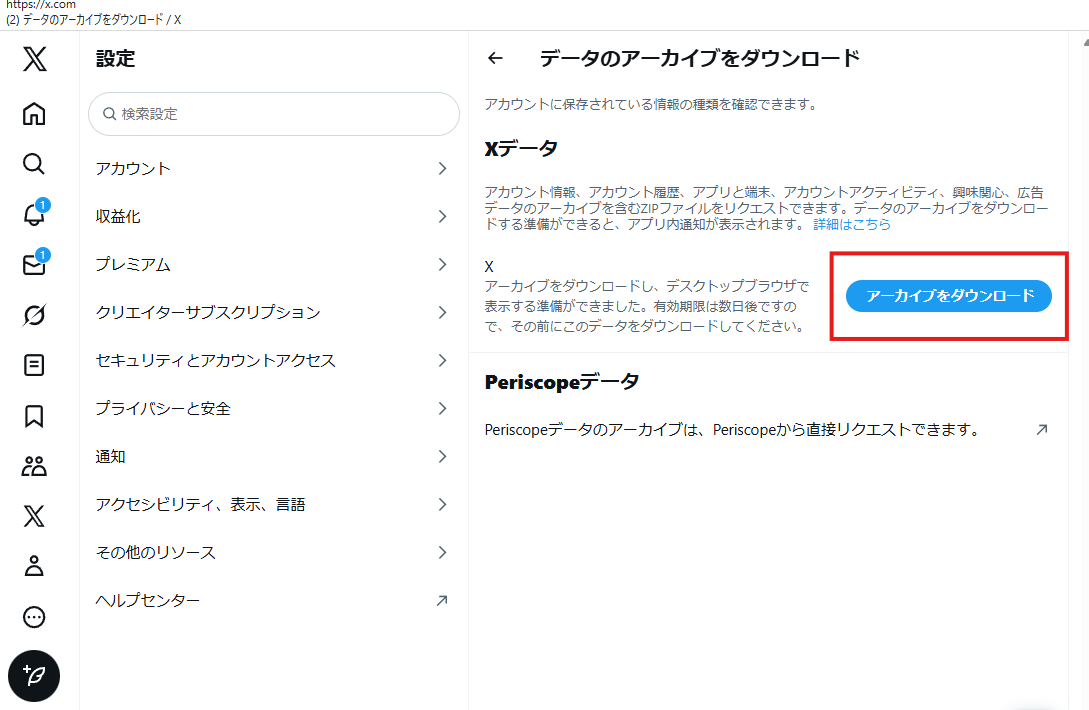The height and width of the screenshot is (710, 1089).
Task: Click the アーカイブをダウンロード button
Action: click(x=948, y=296)
